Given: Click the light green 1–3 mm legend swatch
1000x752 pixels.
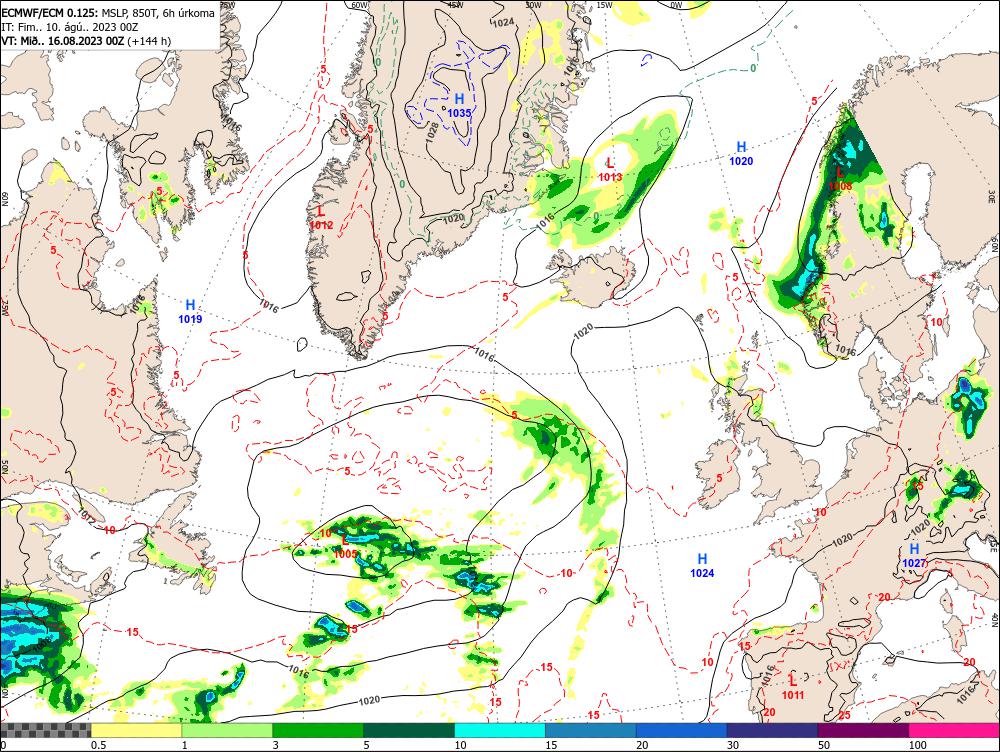Looking at the screenshot, I should point(226,730).
